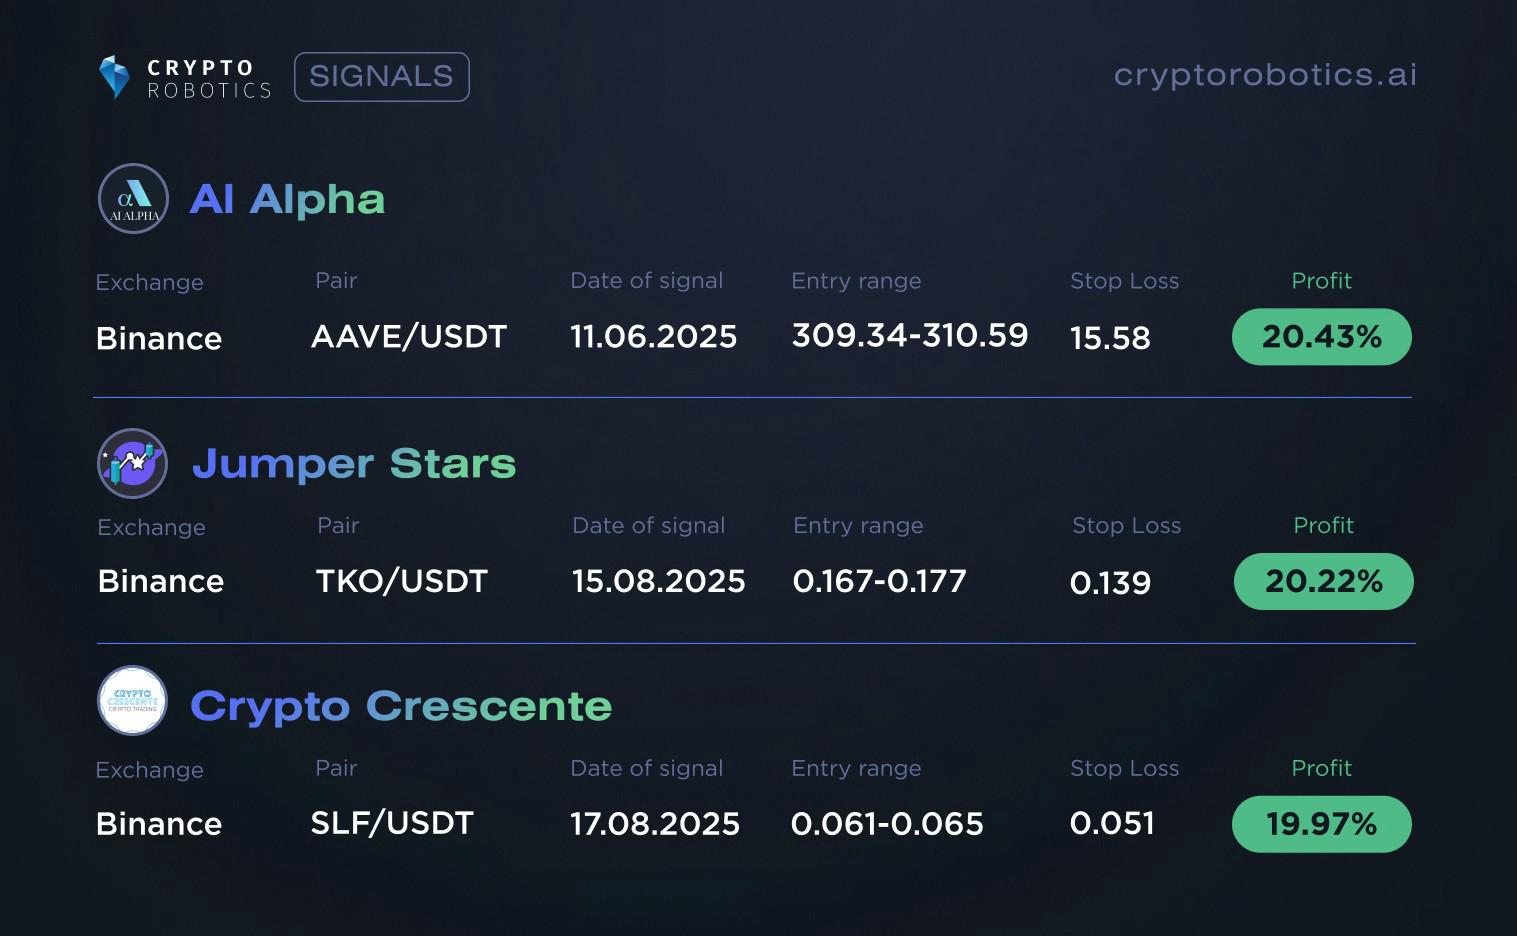
Task: Open the AI Alpha channel avatar
Action: [133, 199]
